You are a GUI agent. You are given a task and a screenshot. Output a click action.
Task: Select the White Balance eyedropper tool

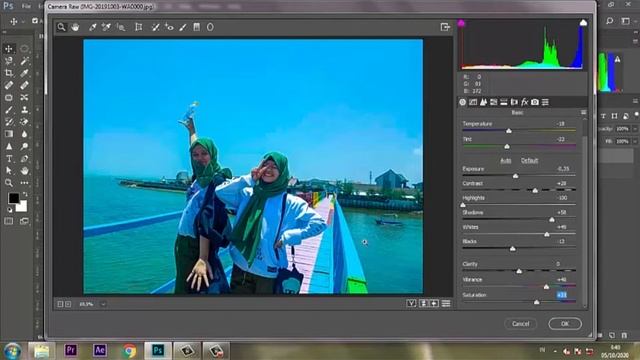tap(93, 27)
